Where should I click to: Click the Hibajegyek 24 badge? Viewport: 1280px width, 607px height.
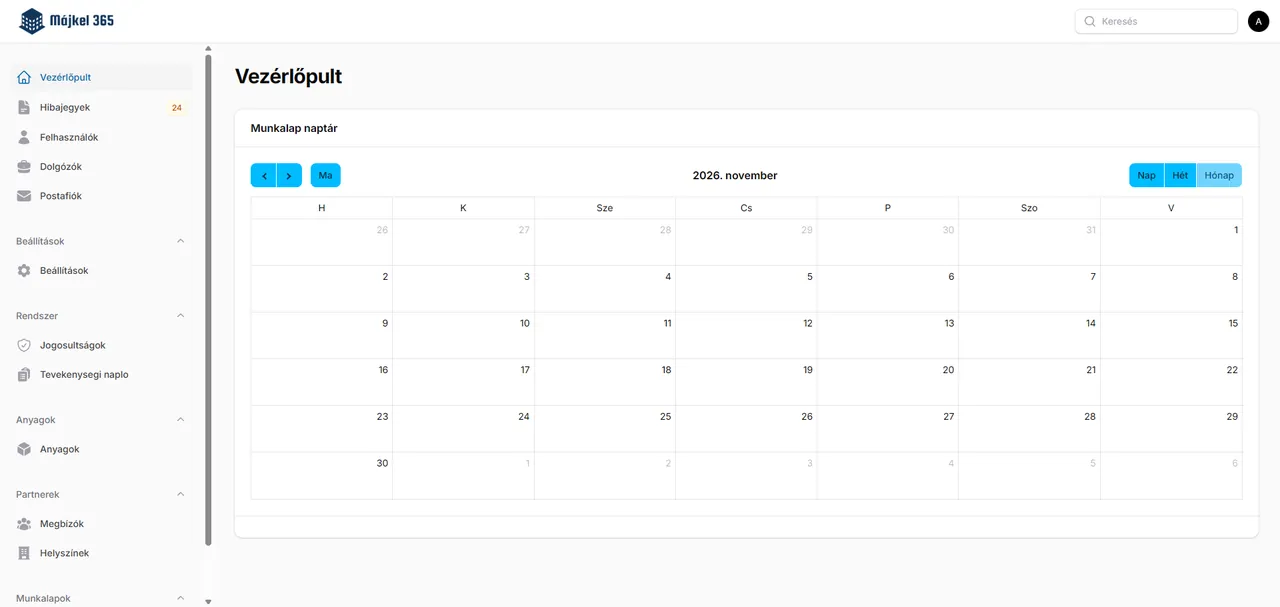(176, 108)
